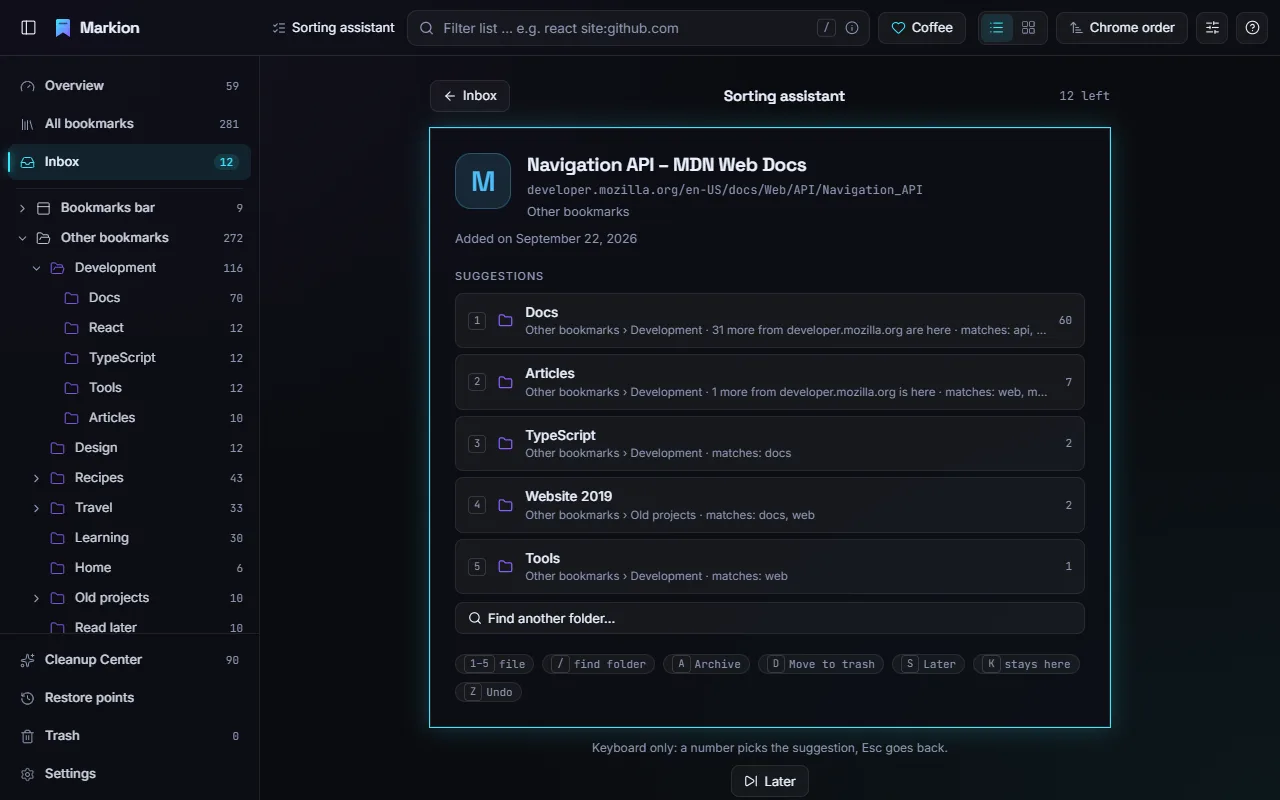Click the Settings gear icon
The image size is (1280, 800).
point(27,774)
